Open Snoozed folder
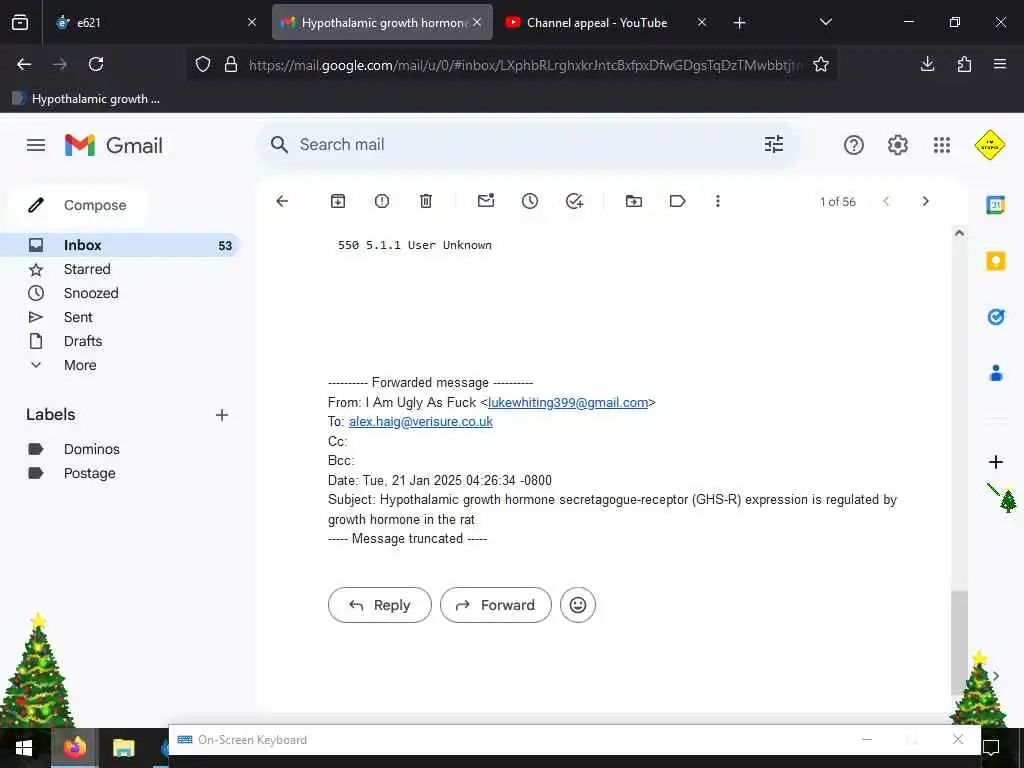 91,293
